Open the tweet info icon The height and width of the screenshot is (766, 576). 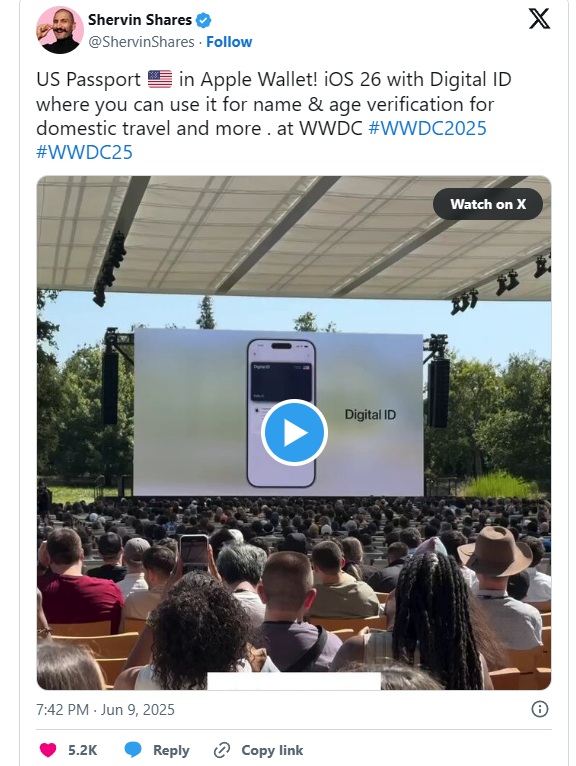point(539,709)
